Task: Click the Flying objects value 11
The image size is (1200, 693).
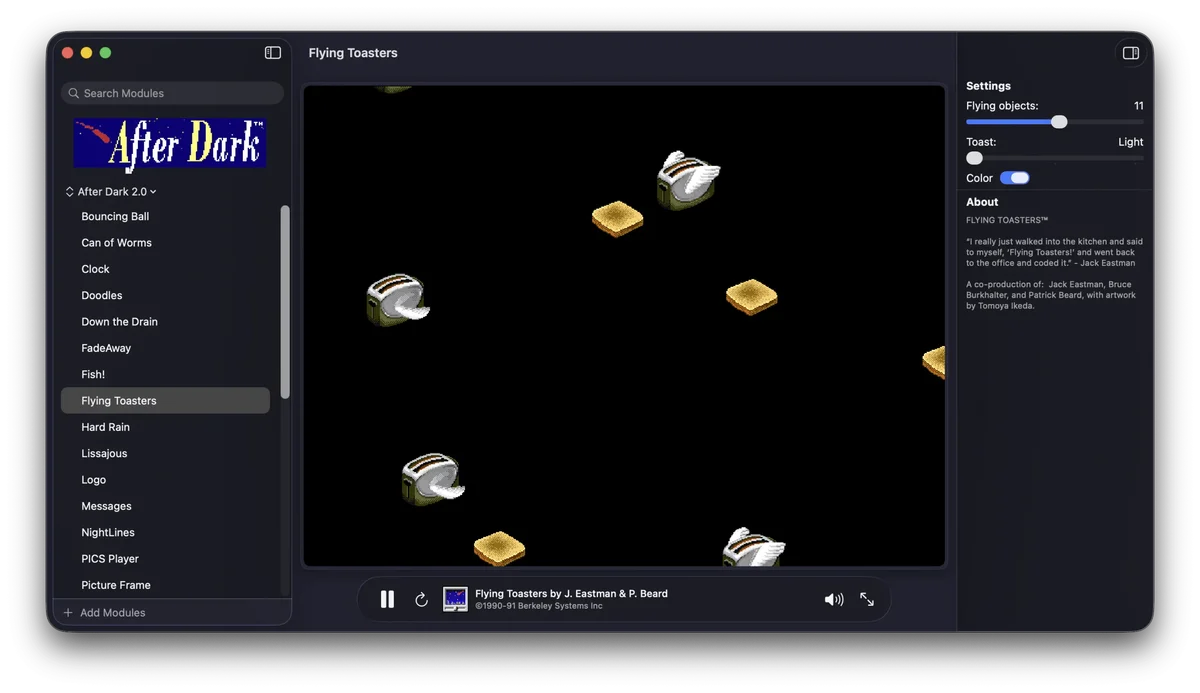Action: click(1138, 106)
